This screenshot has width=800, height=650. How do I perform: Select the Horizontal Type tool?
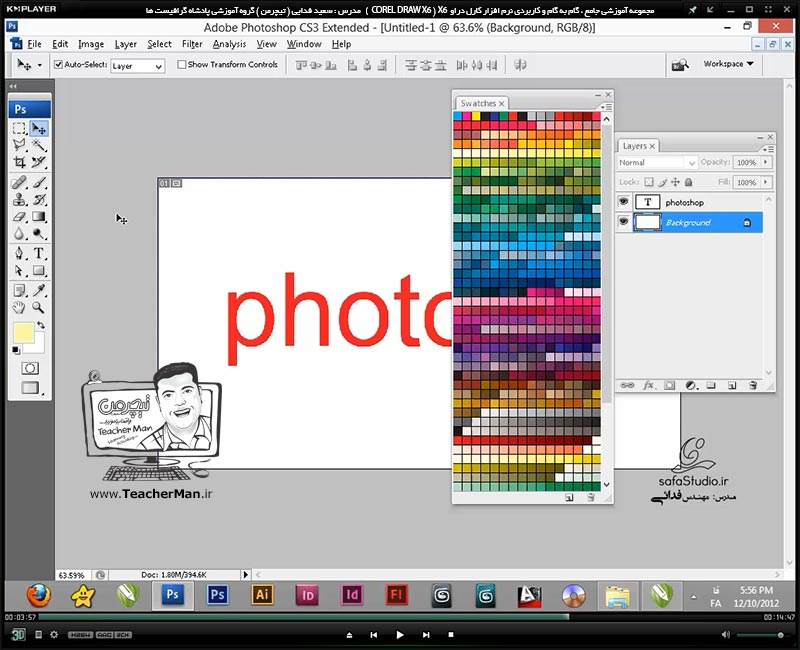point(39,253)
